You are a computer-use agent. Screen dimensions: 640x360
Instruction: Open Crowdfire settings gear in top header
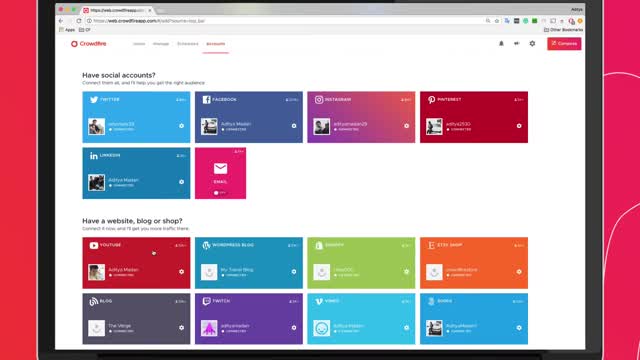pyautogui.click(x=532, y=44)
